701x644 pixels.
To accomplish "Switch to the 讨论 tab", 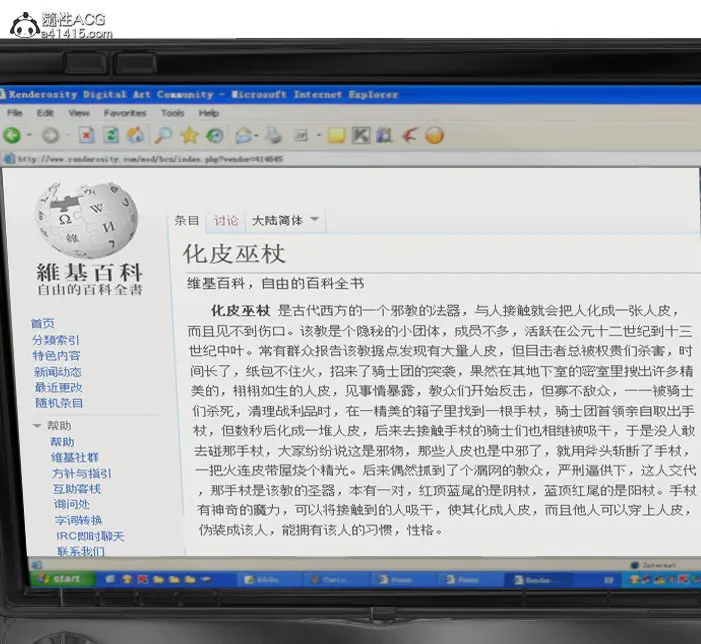I will 226,220.
